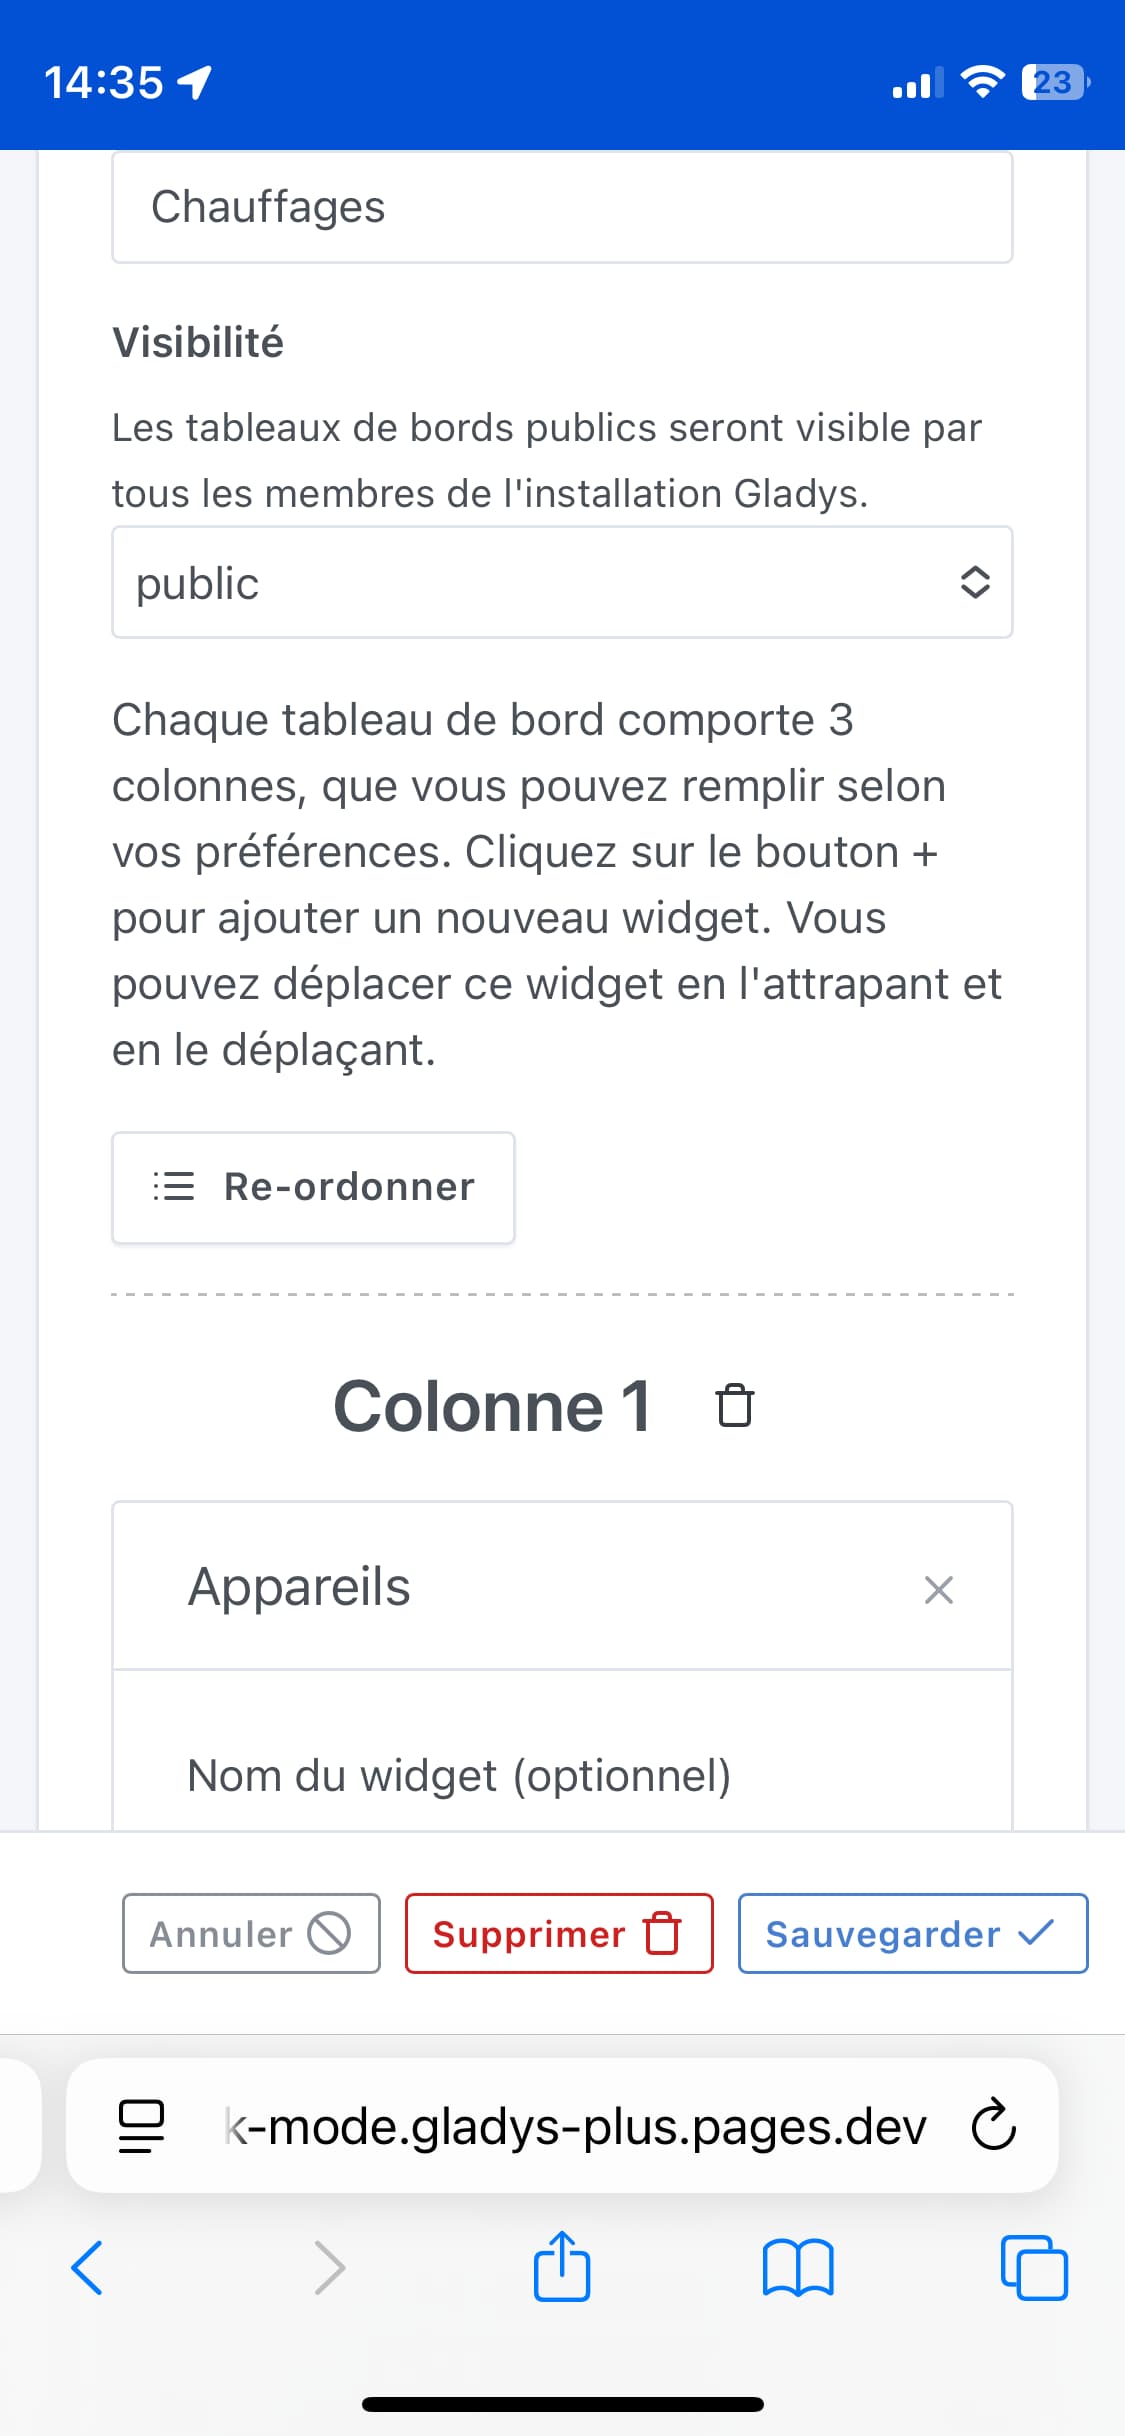
Task: Delete Colonne 1 with trash icon
Action: tap(735, 1405)
